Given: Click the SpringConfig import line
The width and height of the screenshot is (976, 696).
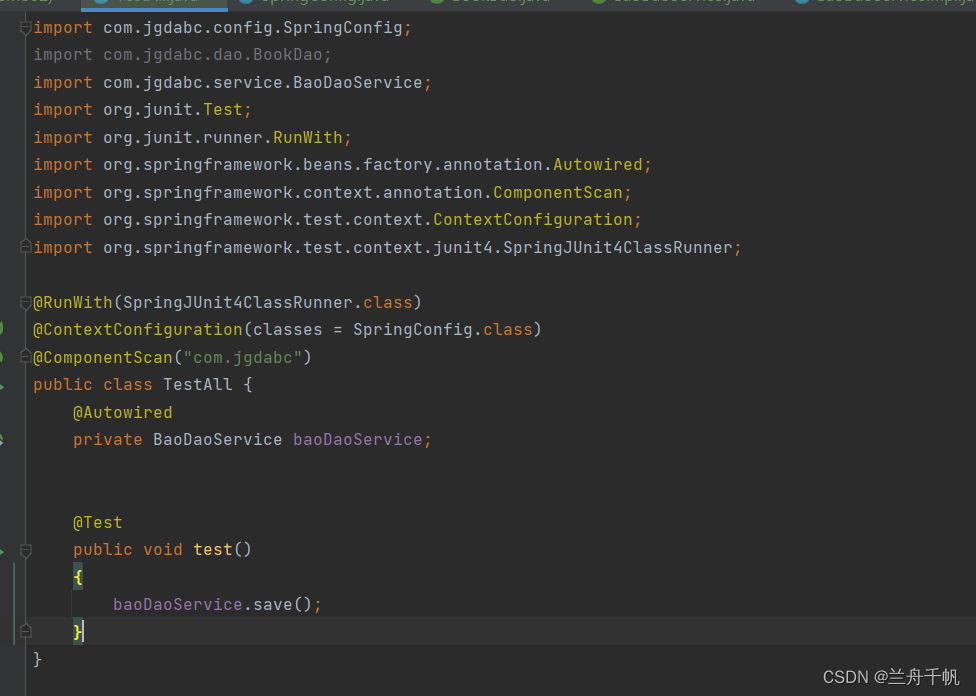Looking at the screenshot, I should coord(222,27).
